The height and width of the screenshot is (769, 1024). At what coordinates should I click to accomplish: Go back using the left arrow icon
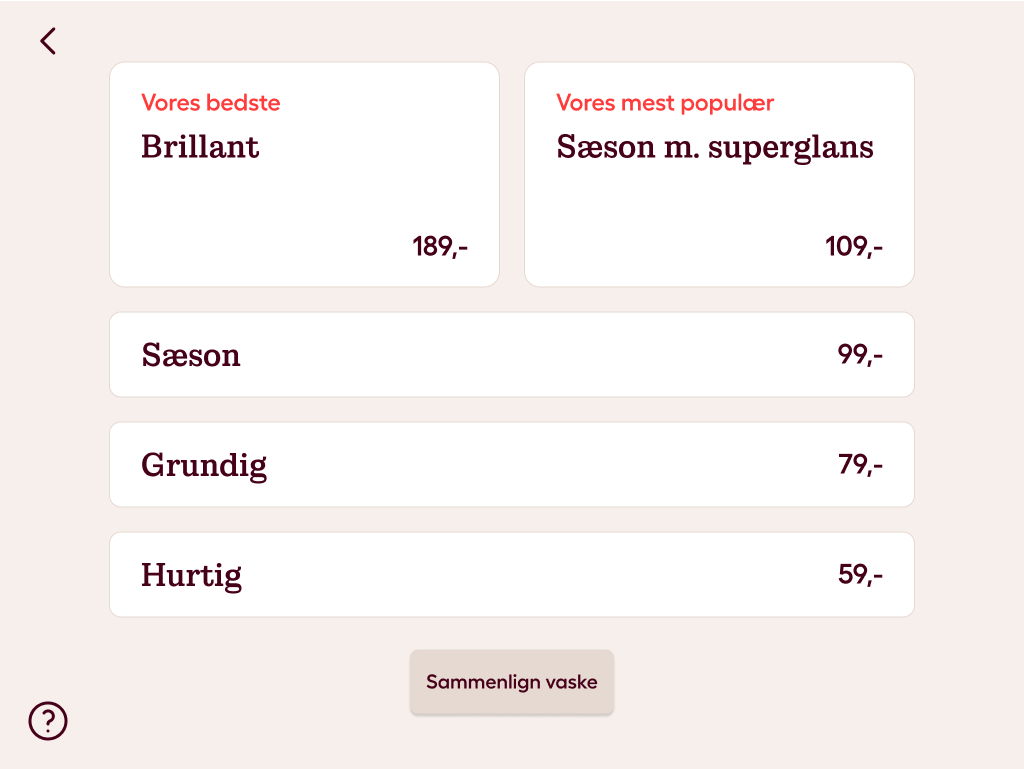pyautogui.click(x=48, y=41)
